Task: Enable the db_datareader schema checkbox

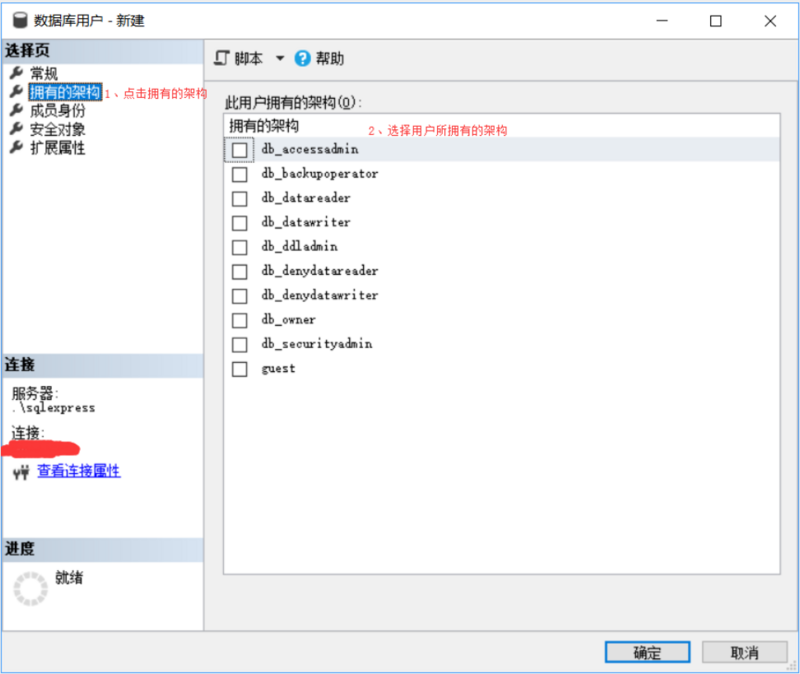Action: (x=239, y=198)
